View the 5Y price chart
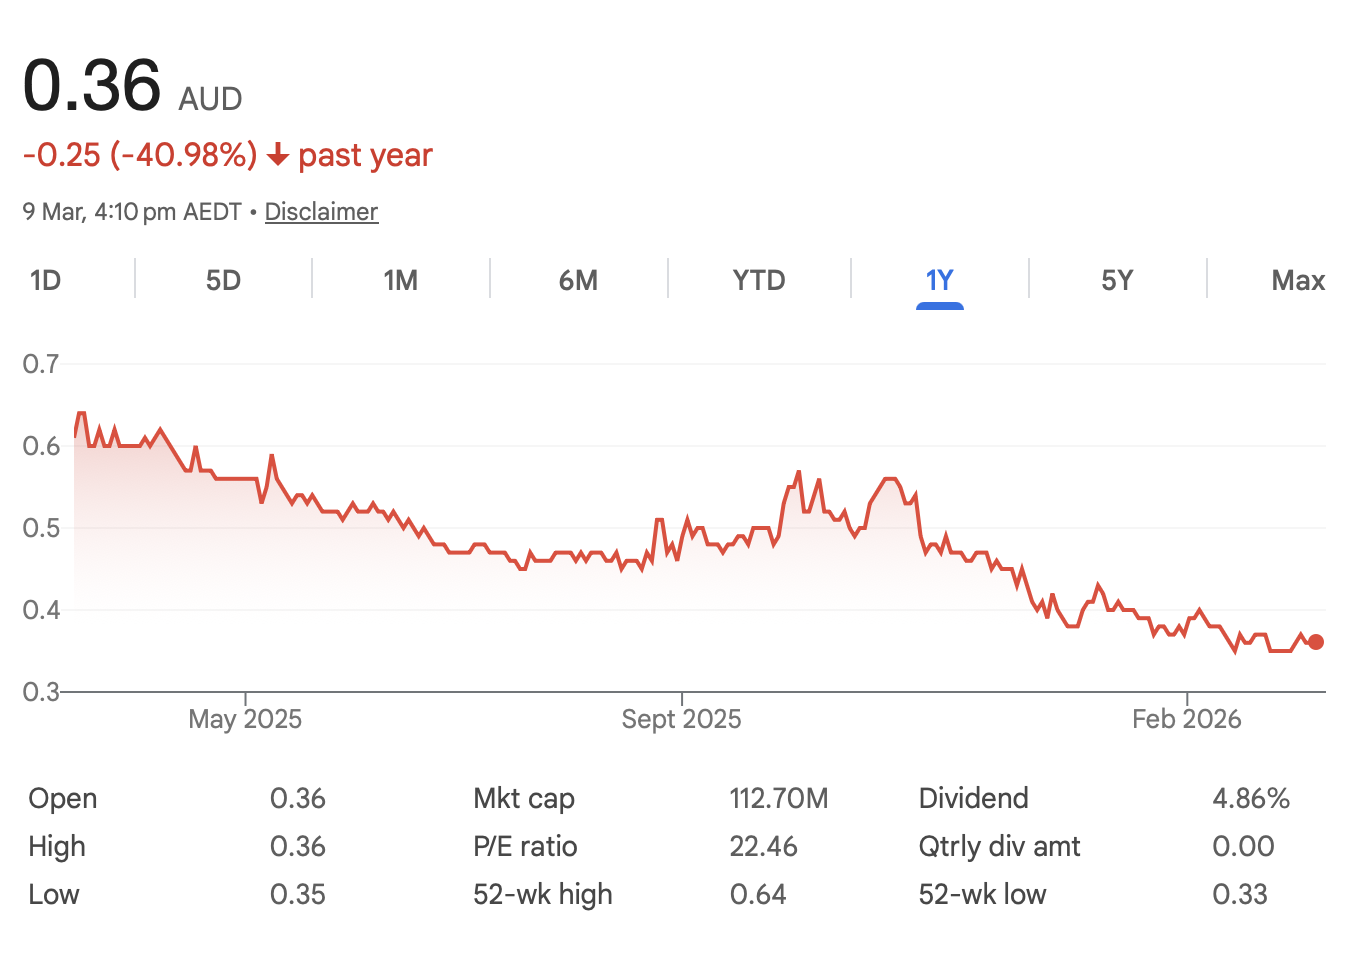Screen dimensions: 1352x954 [x=1117, y=280]
